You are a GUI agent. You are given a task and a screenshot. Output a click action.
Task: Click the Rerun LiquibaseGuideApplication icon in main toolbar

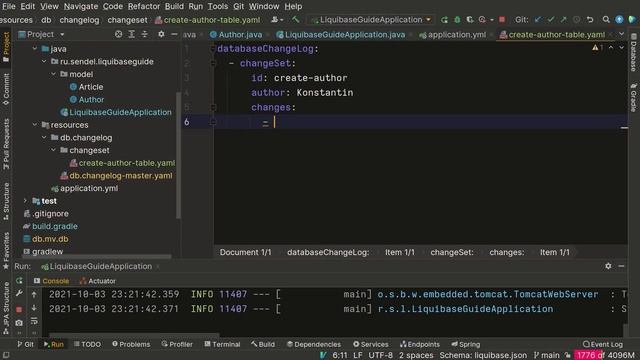pos(444,20)
